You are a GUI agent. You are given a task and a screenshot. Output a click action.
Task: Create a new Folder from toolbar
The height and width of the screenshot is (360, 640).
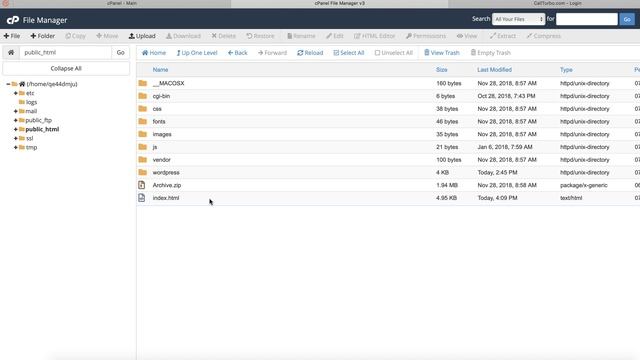point(42,36)
